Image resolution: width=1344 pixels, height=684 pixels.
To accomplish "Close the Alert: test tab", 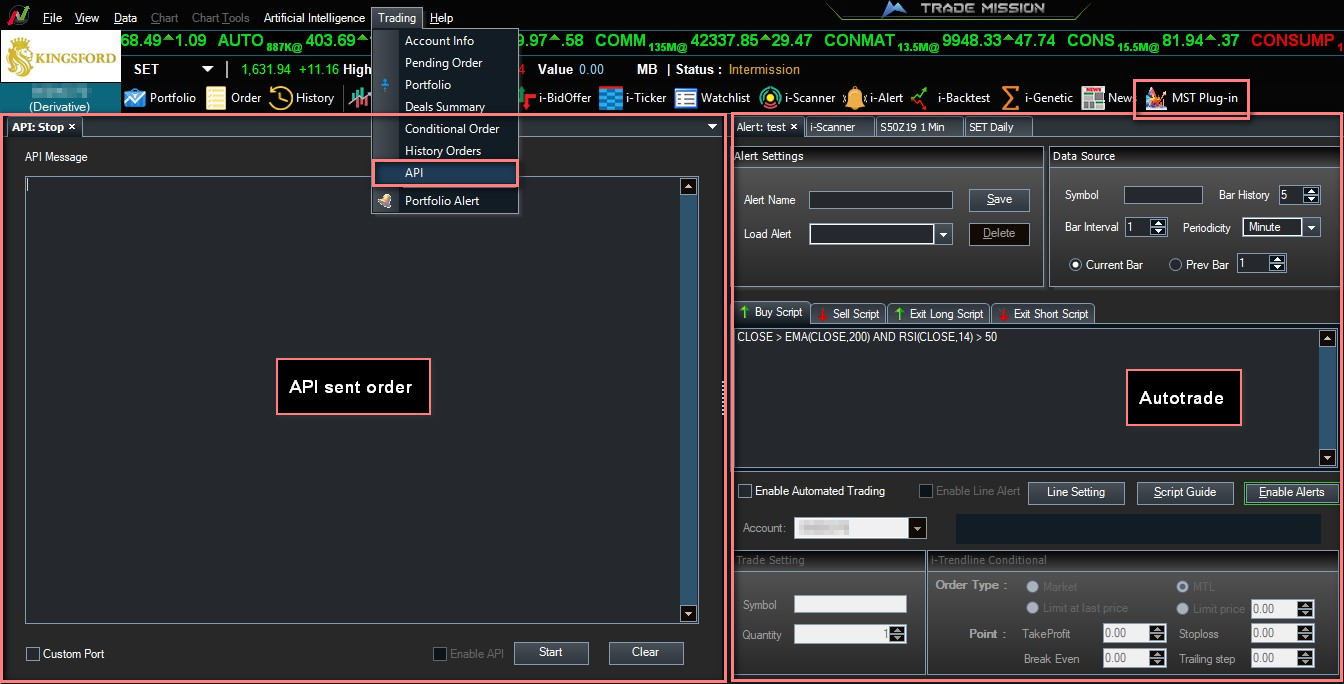I will (794, 127).
